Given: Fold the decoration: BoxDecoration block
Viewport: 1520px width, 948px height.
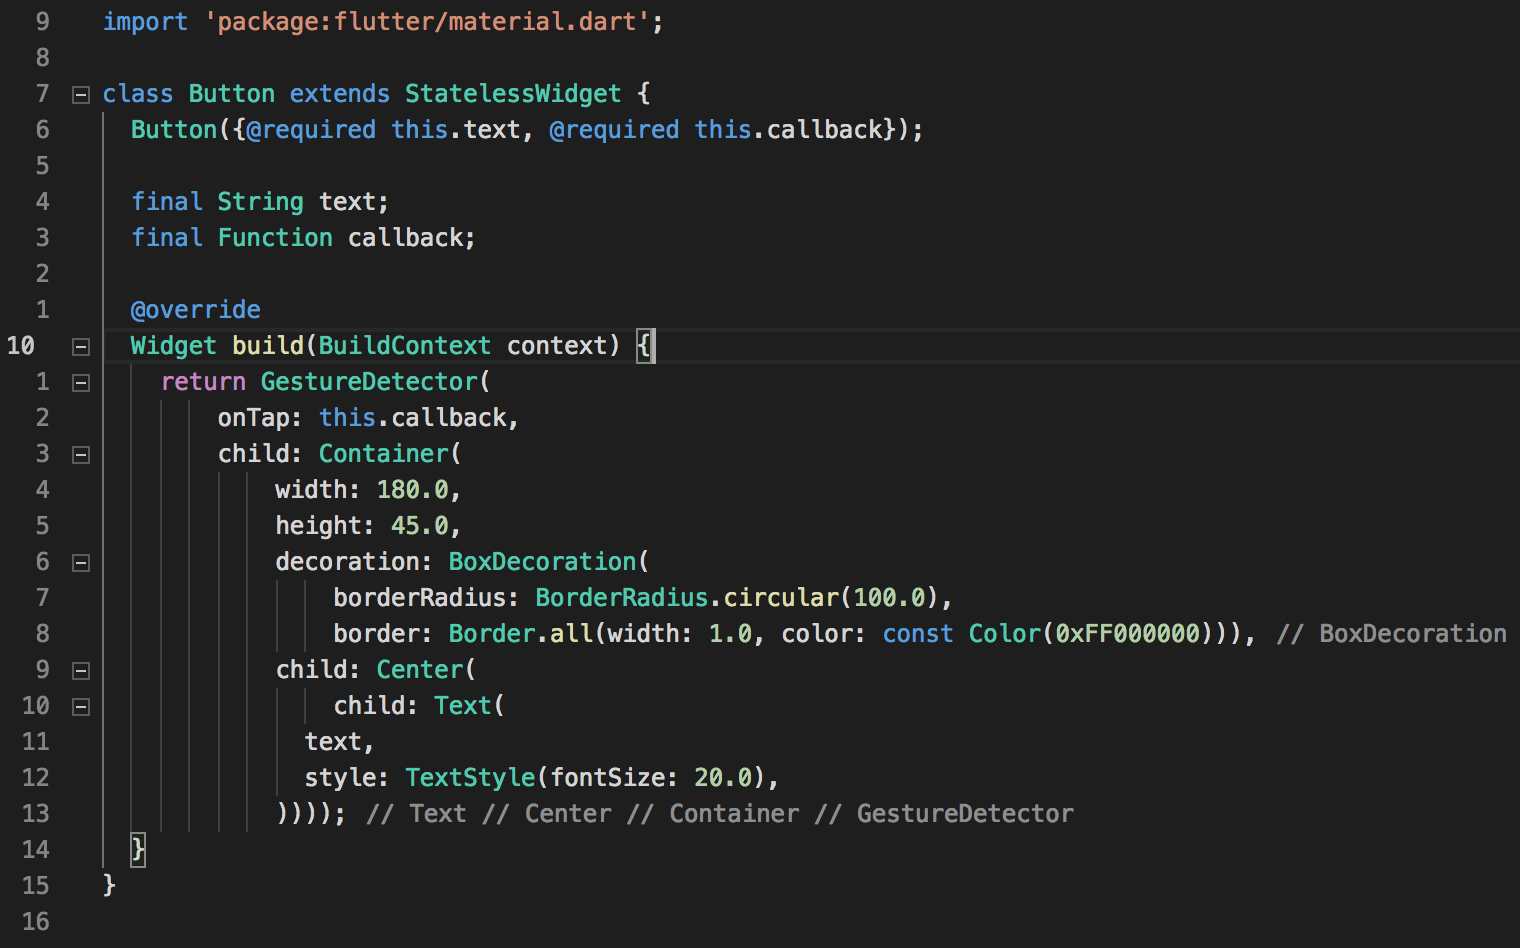Looking at the screenshot, I should 81,563.
